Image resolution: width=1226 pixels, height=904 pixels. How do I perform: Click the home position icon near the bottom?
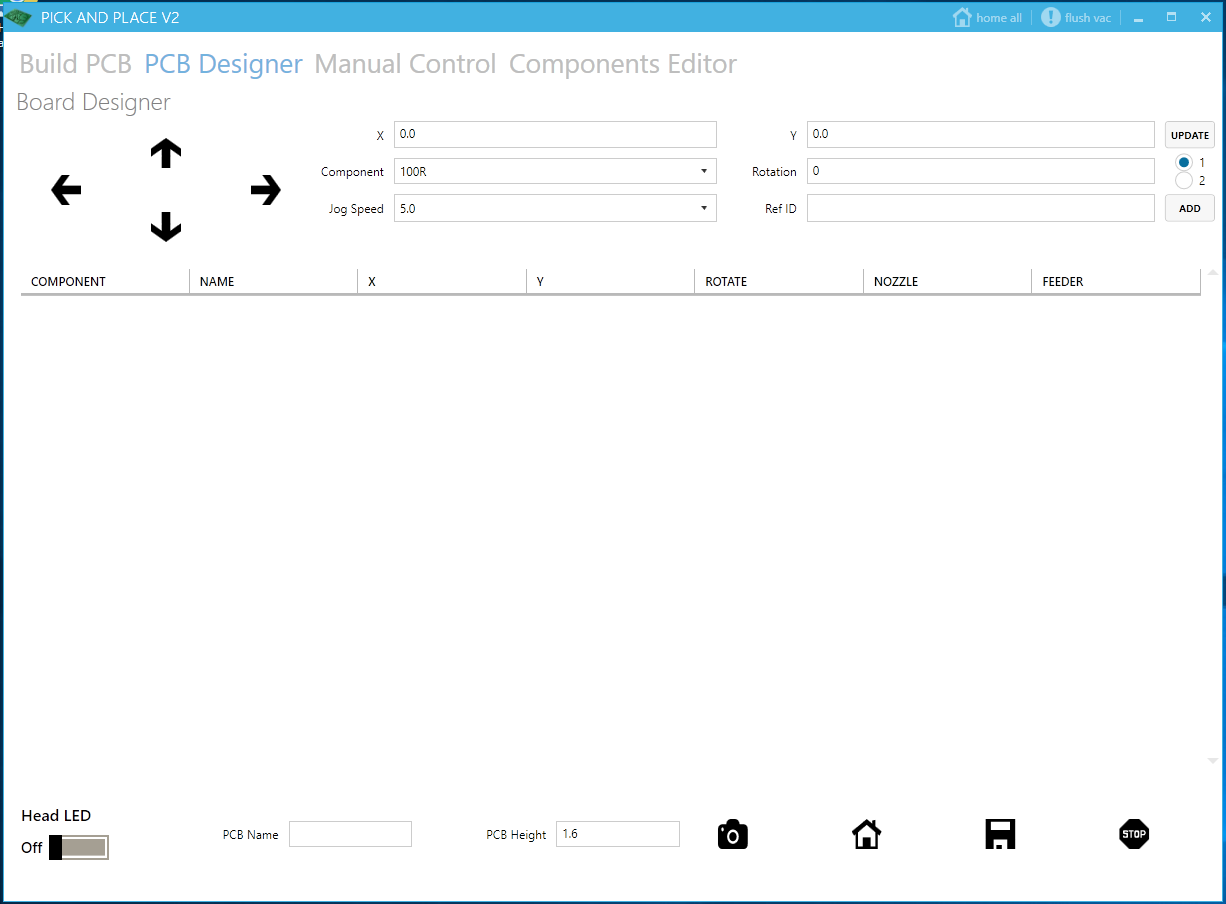(866, 834)
